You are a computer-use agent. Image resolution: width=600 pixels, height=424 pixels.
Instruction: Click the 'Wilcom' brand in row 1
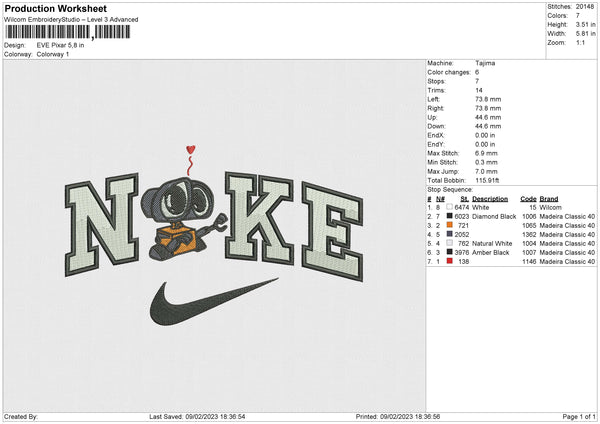551,207
